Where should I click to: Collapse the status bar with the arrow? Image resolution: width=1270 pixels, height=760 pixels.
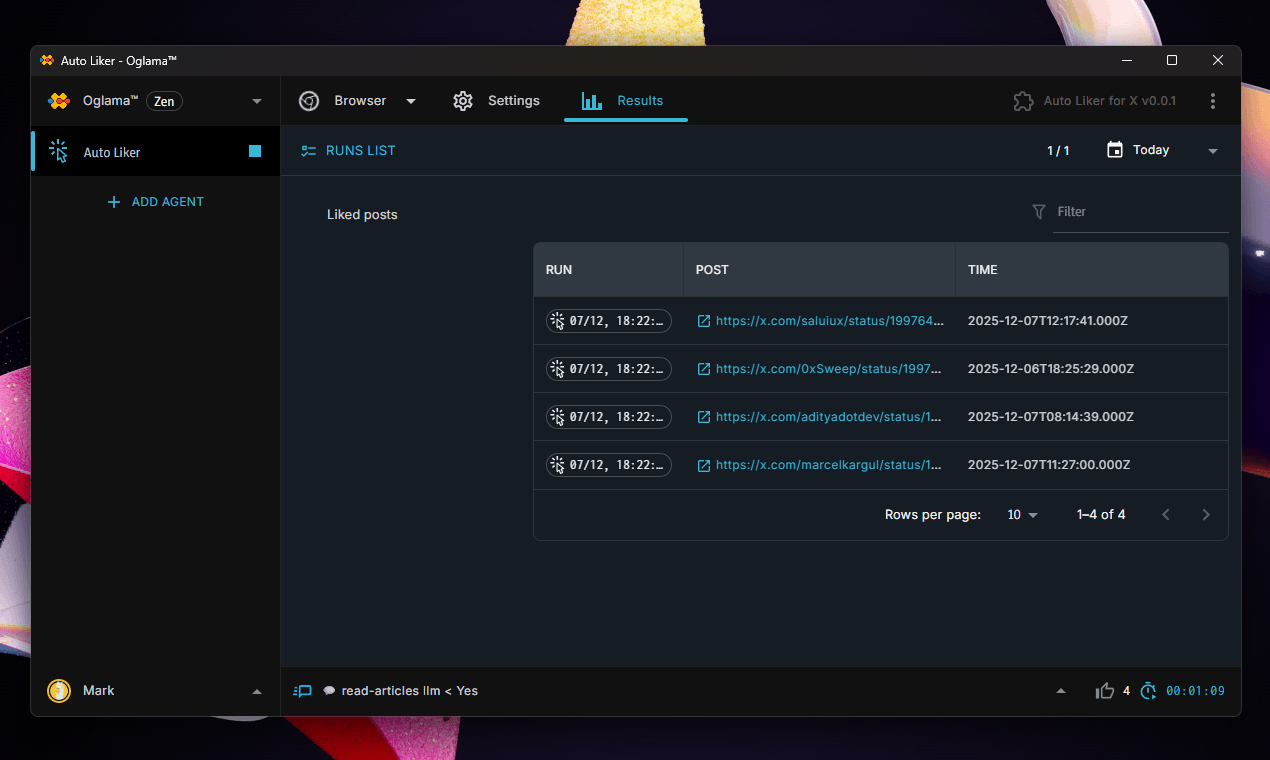pos(1061,690)
